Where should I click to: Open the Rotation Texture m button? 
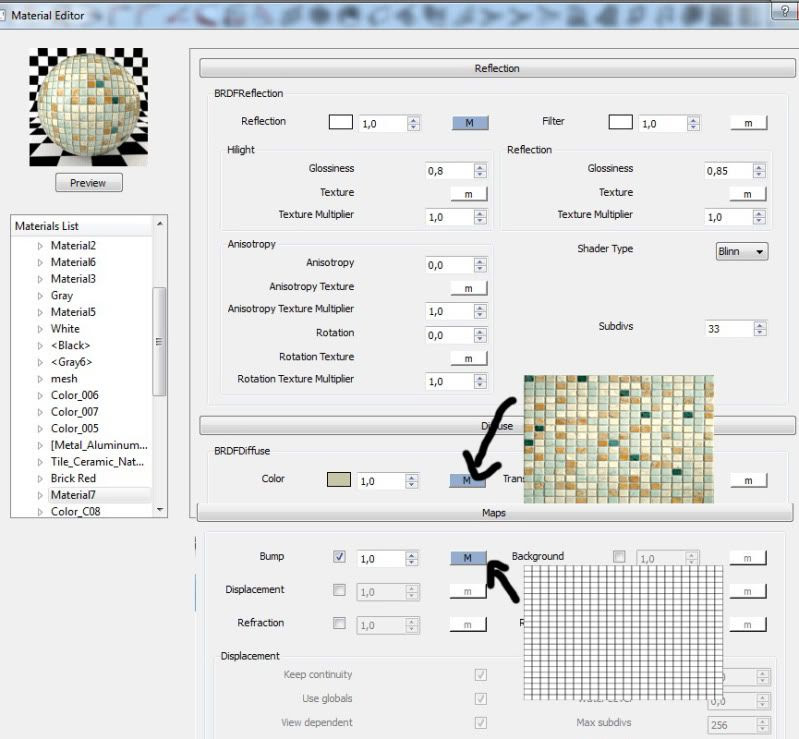[x=469, y=359]
